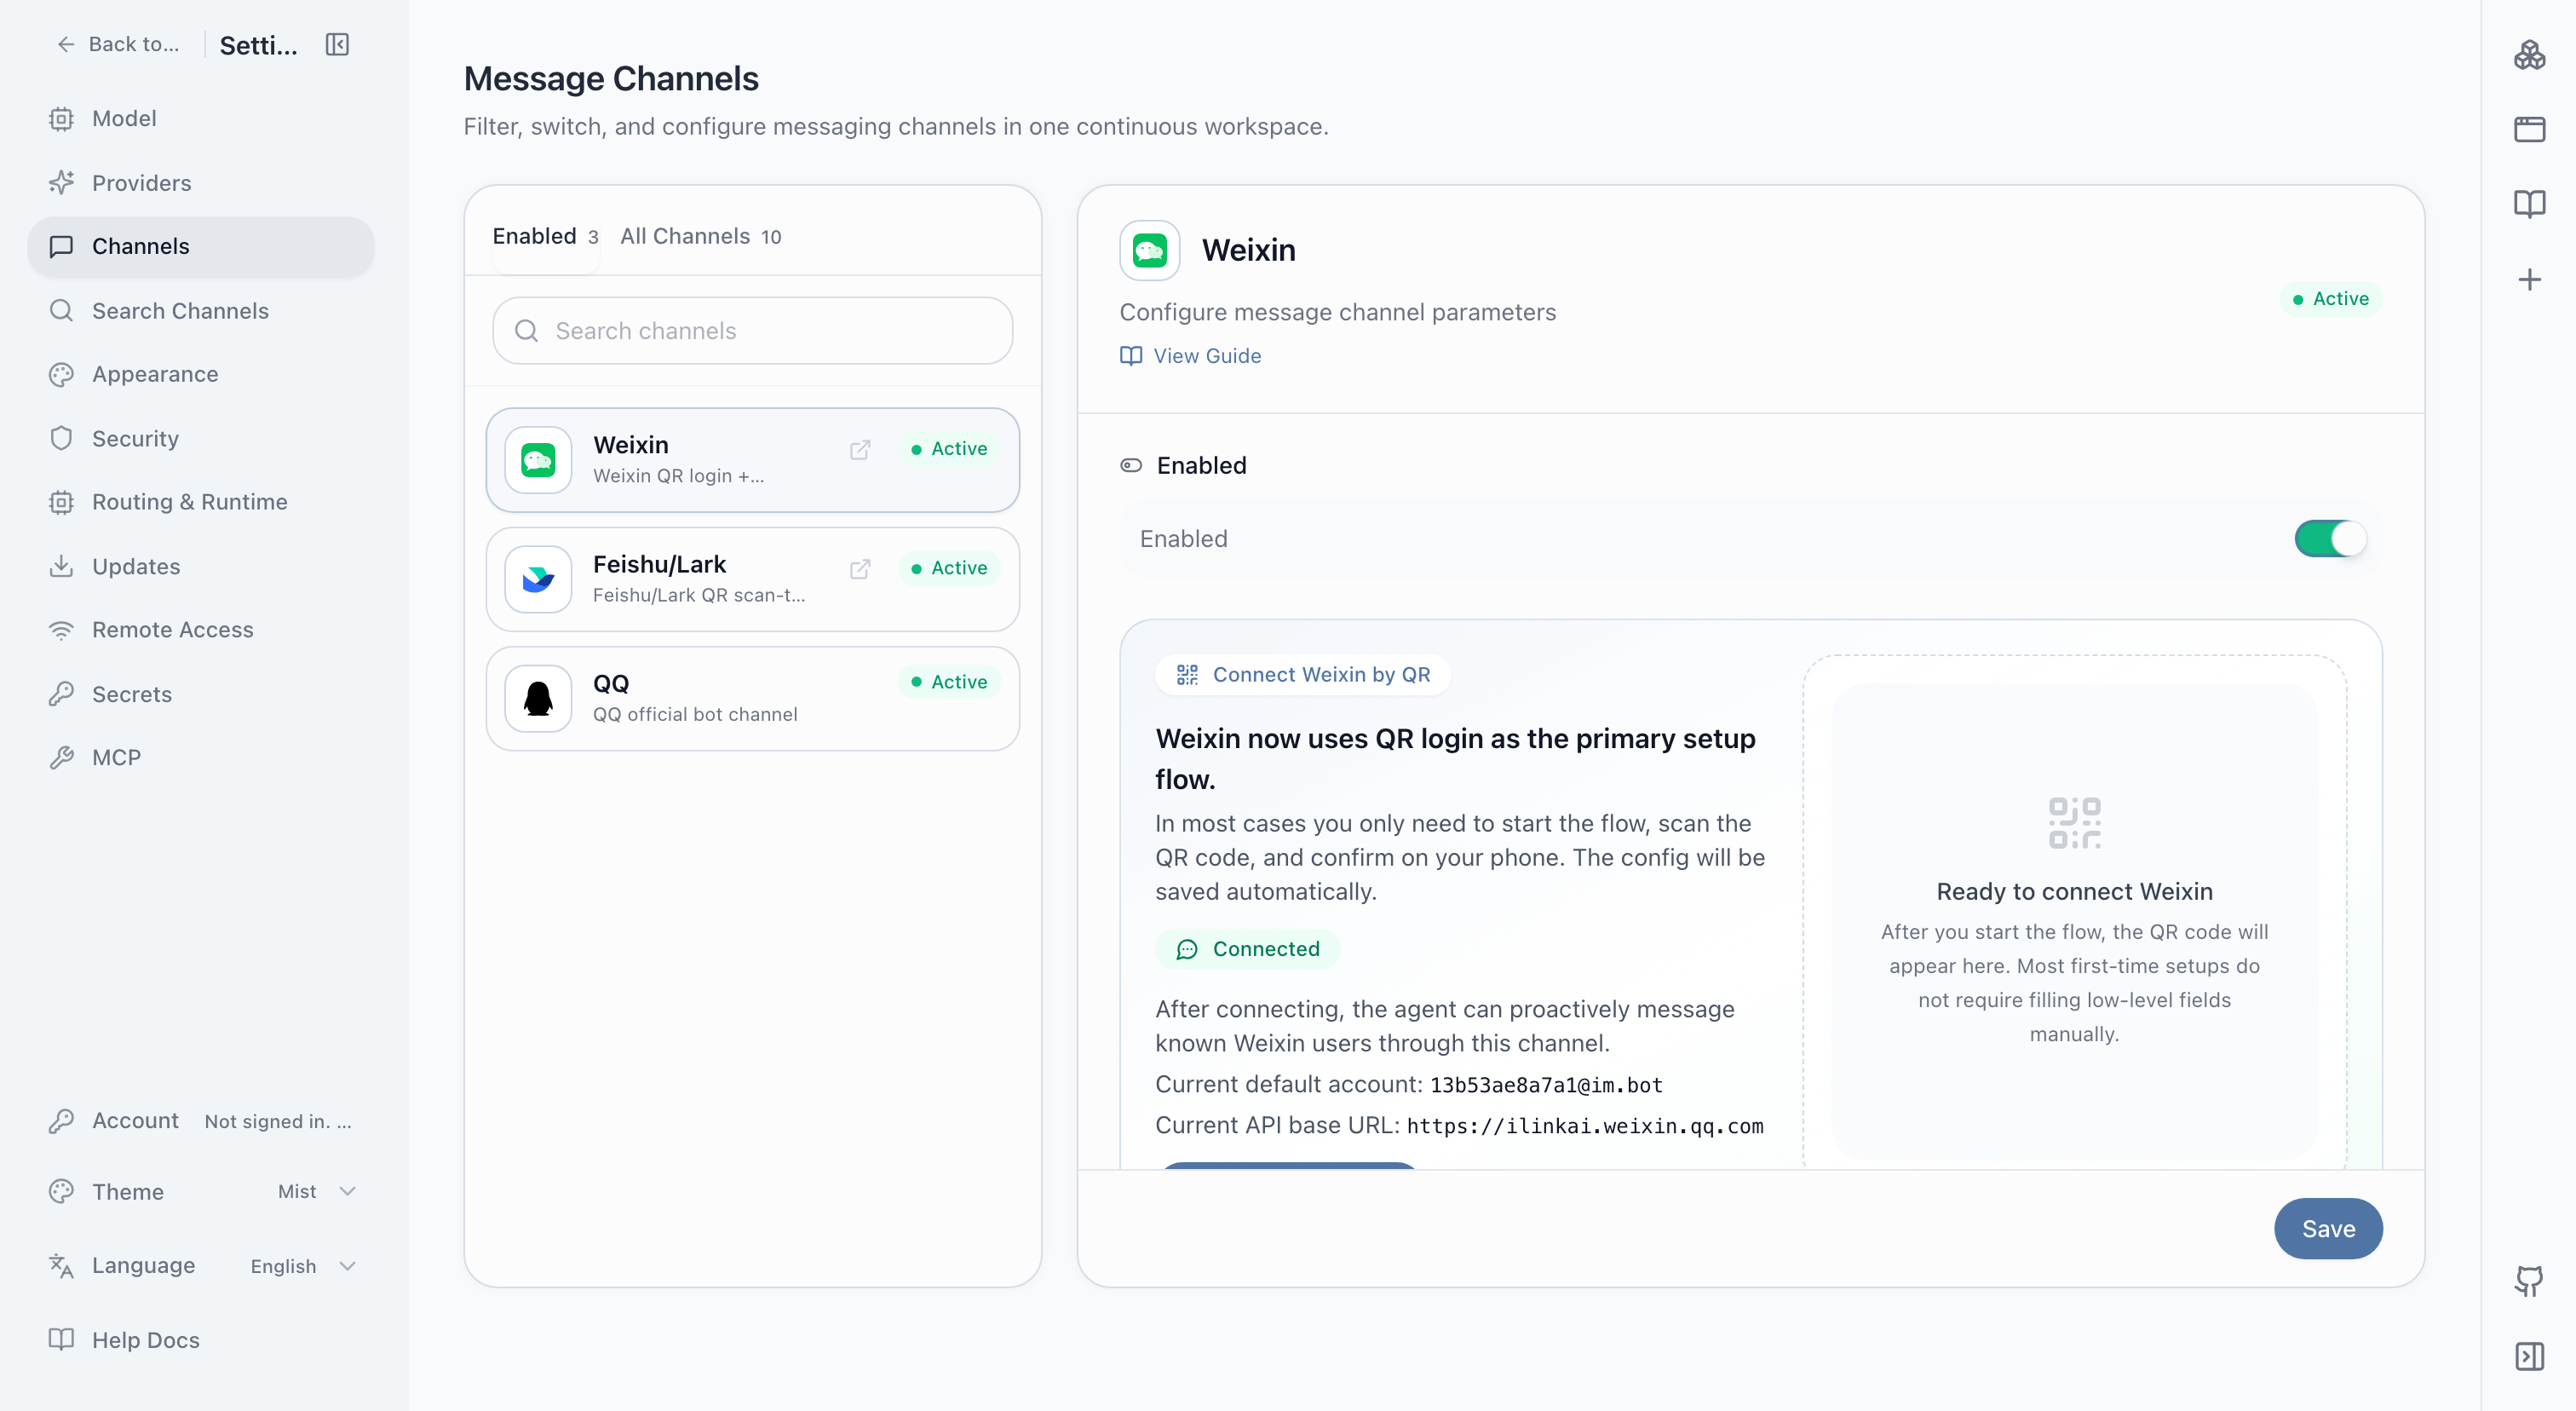Click the Security shield icon

click(x=61, y=438)
